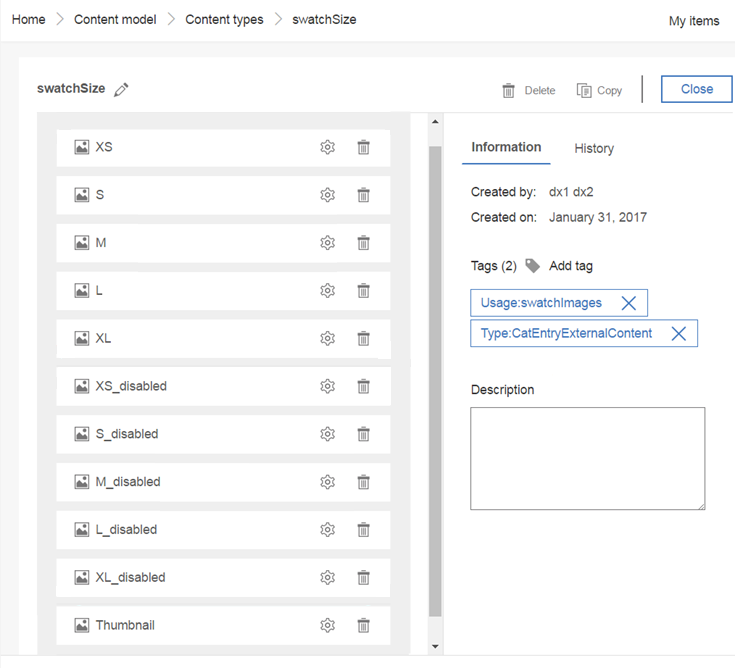The height and width of the screenshot is (668, 735).
Task: Open My items link
Action: [x=694, y=21]
